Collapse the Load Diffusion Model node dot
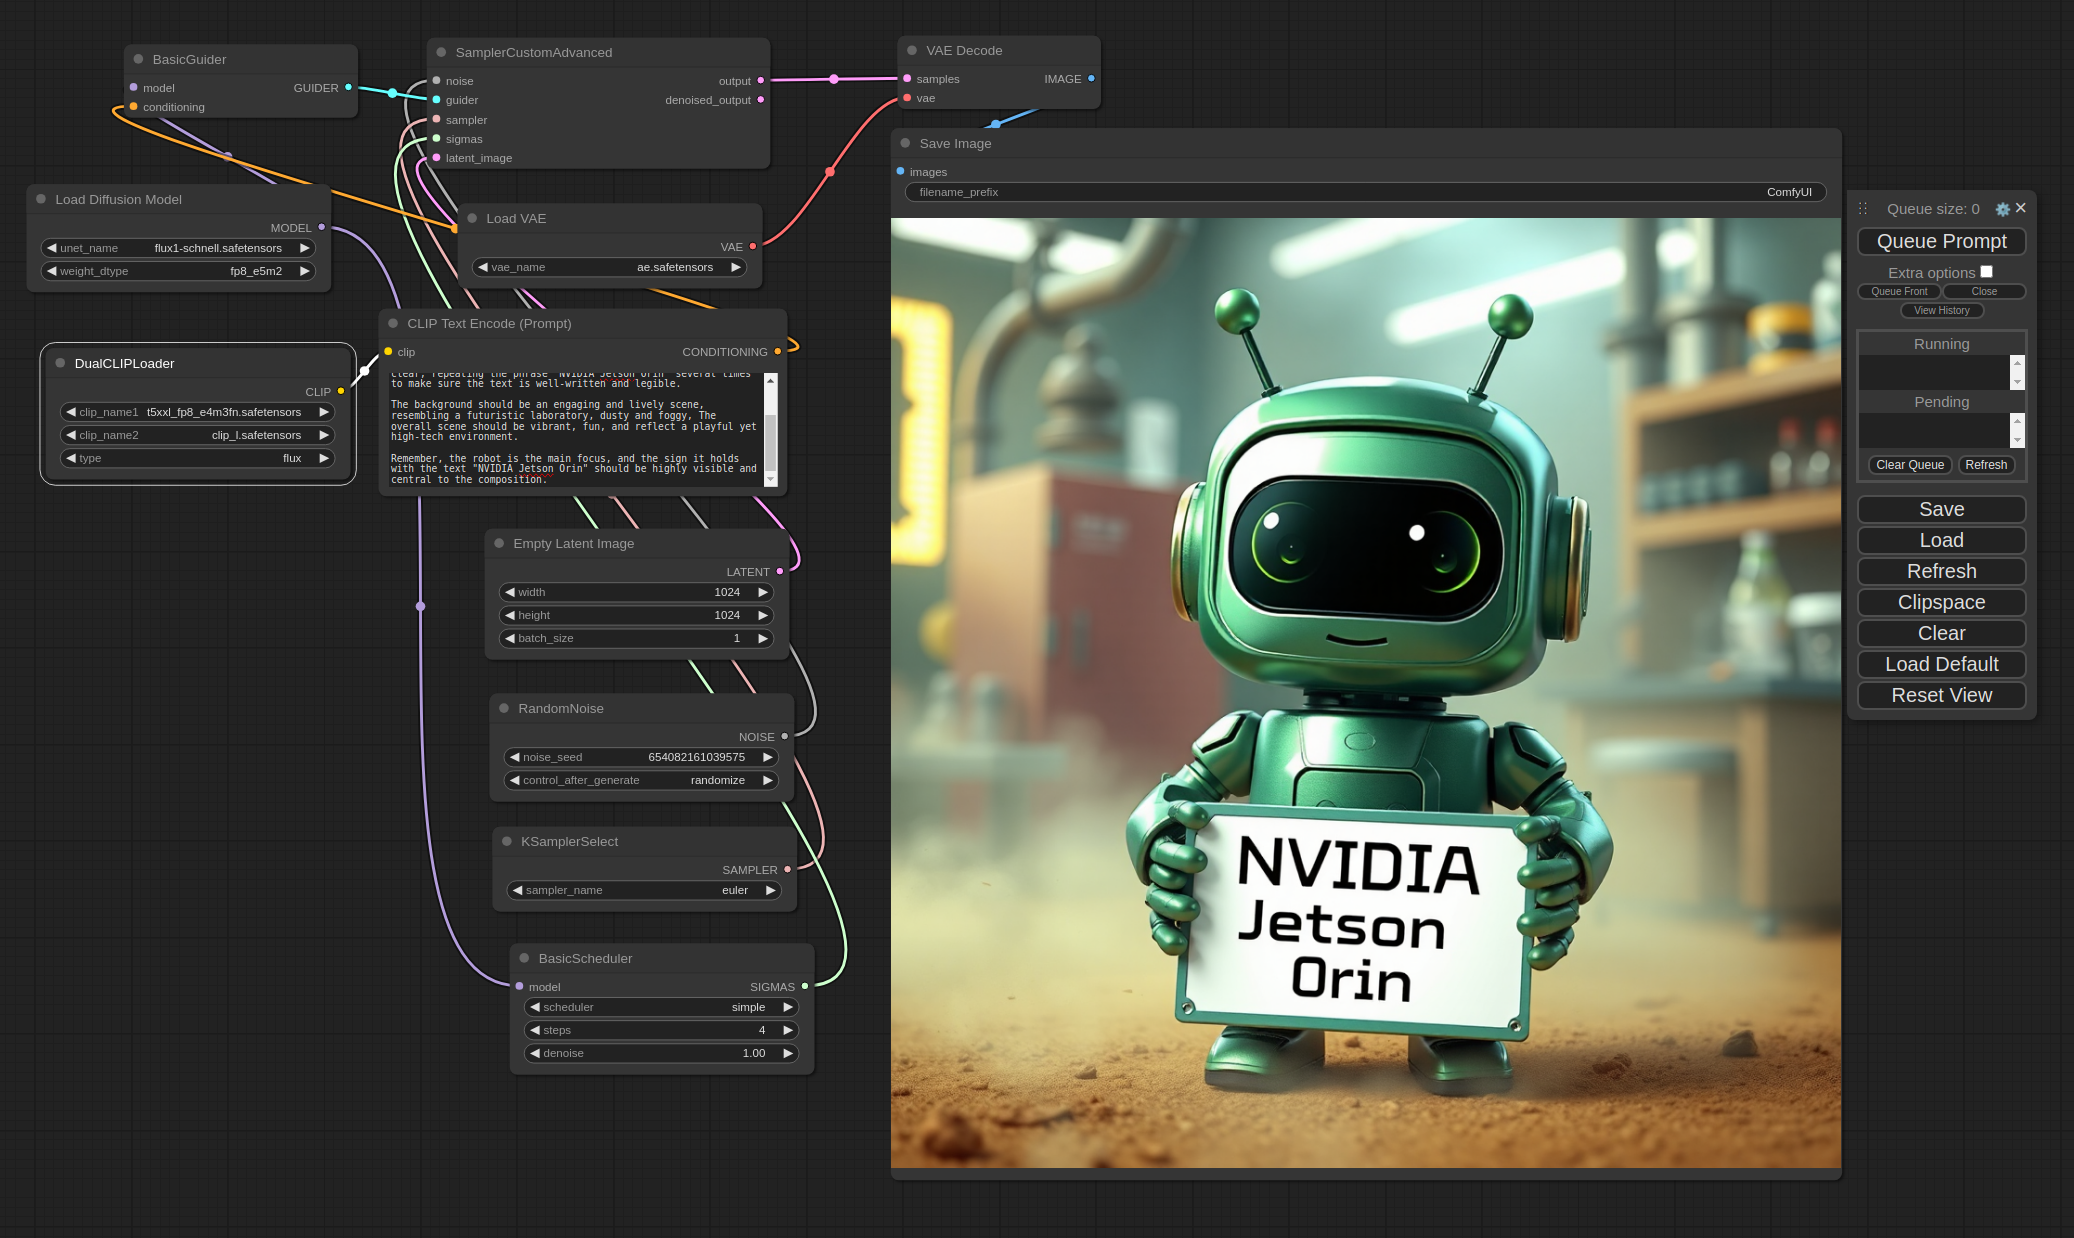This screenshot has height=1238, width=2074. click(41, 199)
